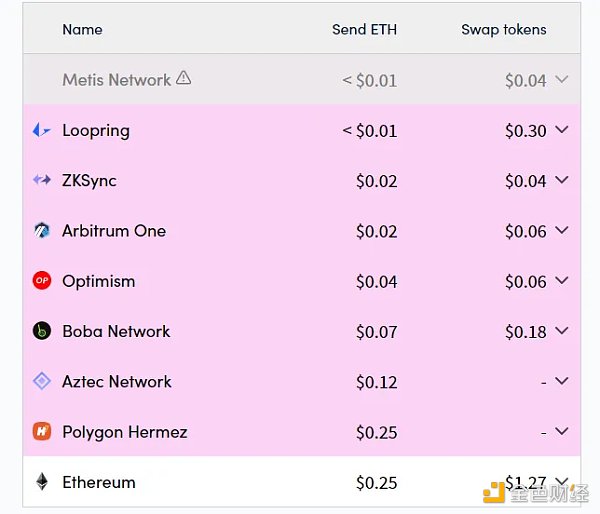Open the Boba Network name link
The height and width of the screenshot is (514, 600).
pos(116,331)
